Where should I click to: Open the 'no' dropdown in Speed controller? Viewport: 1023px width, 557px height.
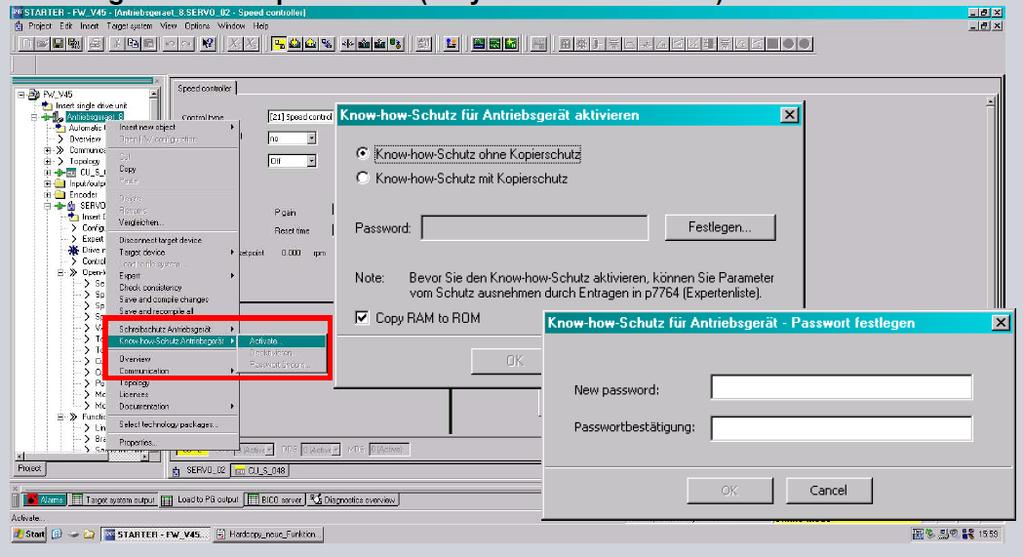tap(311, 138)
